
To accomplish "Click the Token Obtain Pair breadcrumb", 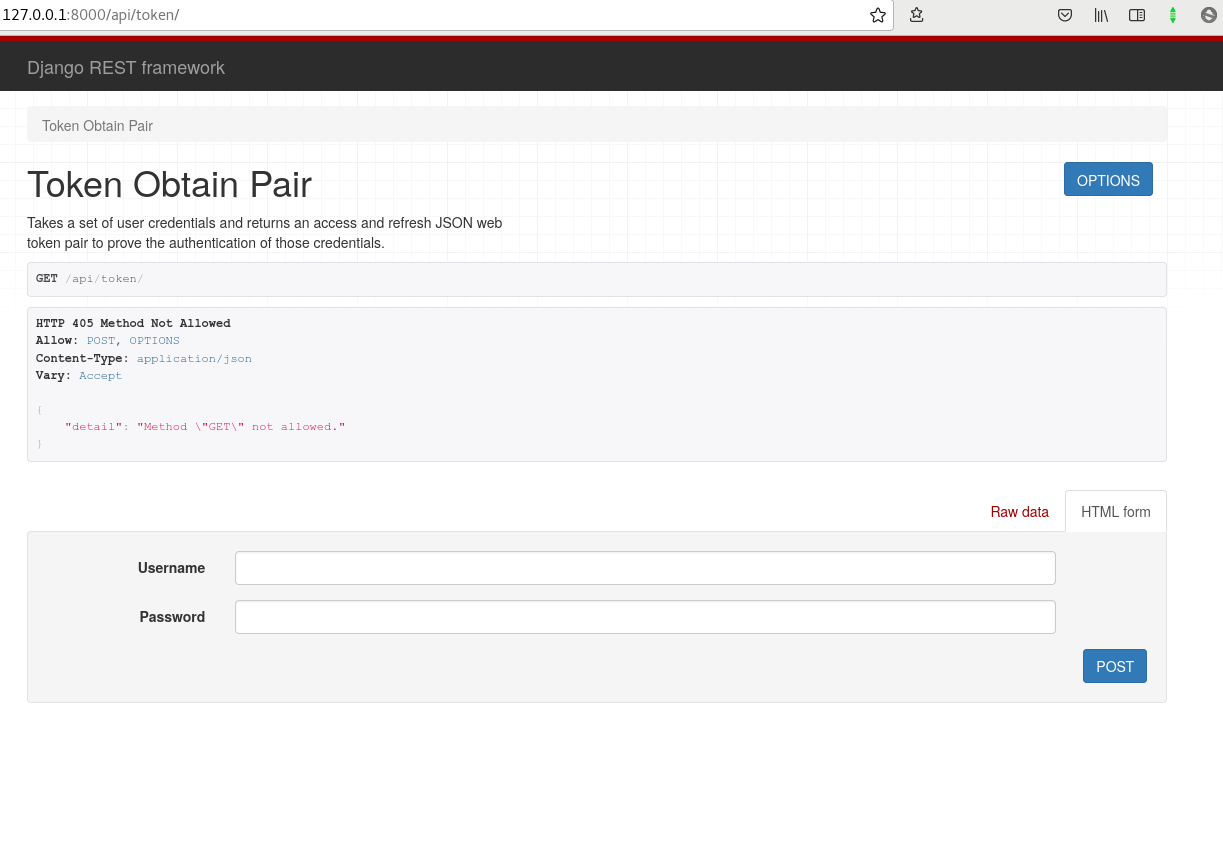I will point(97,126).
